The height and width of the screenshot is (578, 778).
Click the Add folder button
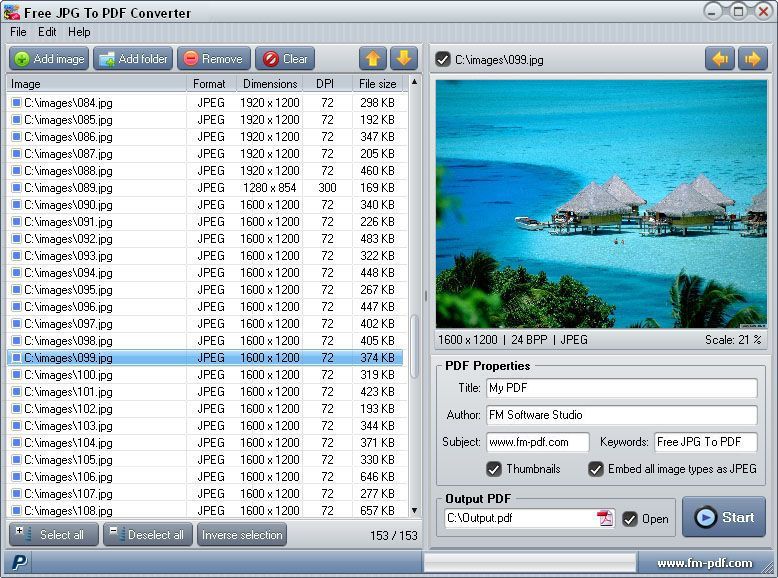coord(133,59)
